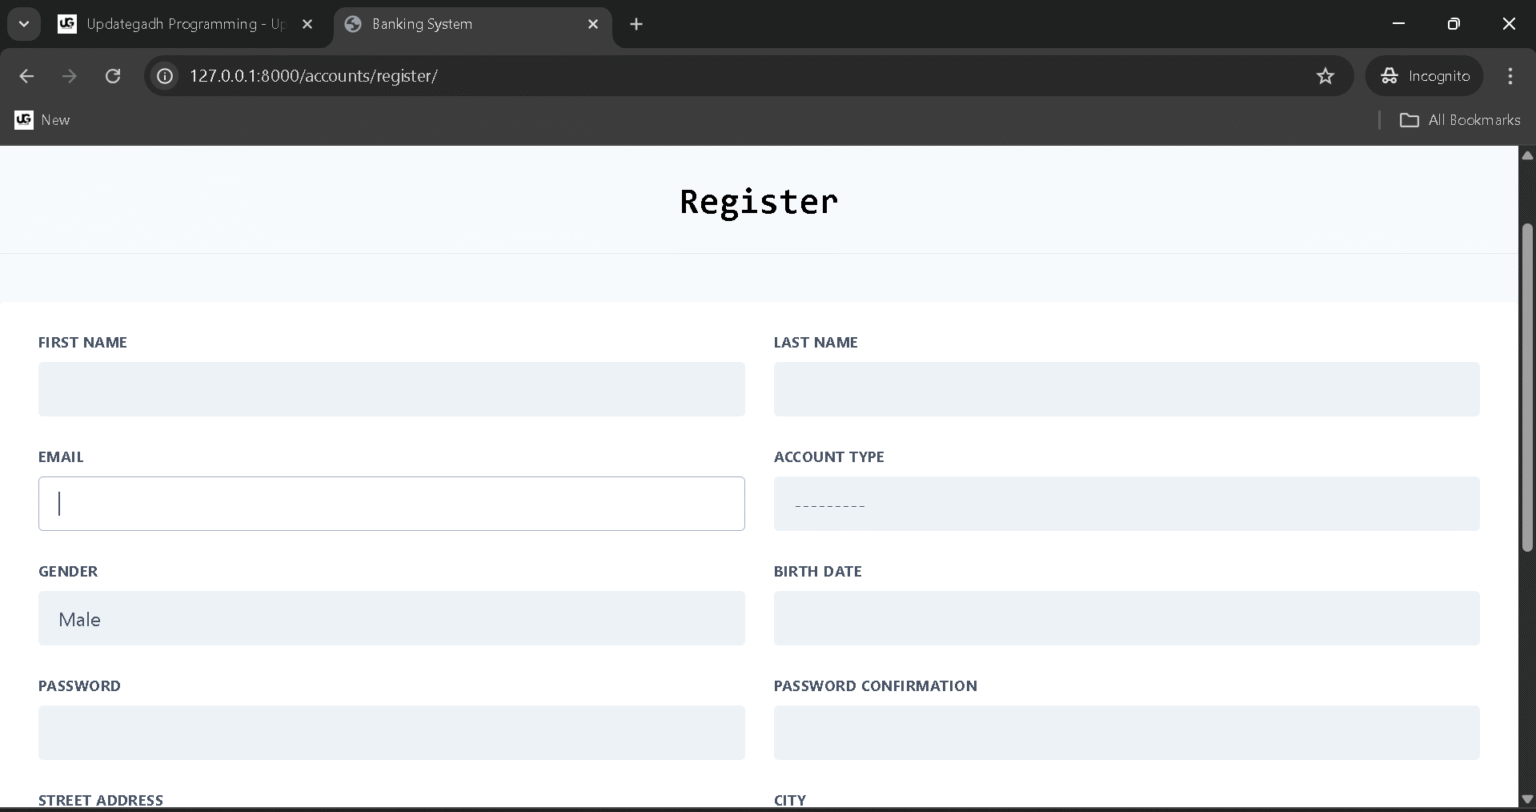Open the New bookmark link
Image resolution: width=1536 pixels, height=812 pixels.
43,120
